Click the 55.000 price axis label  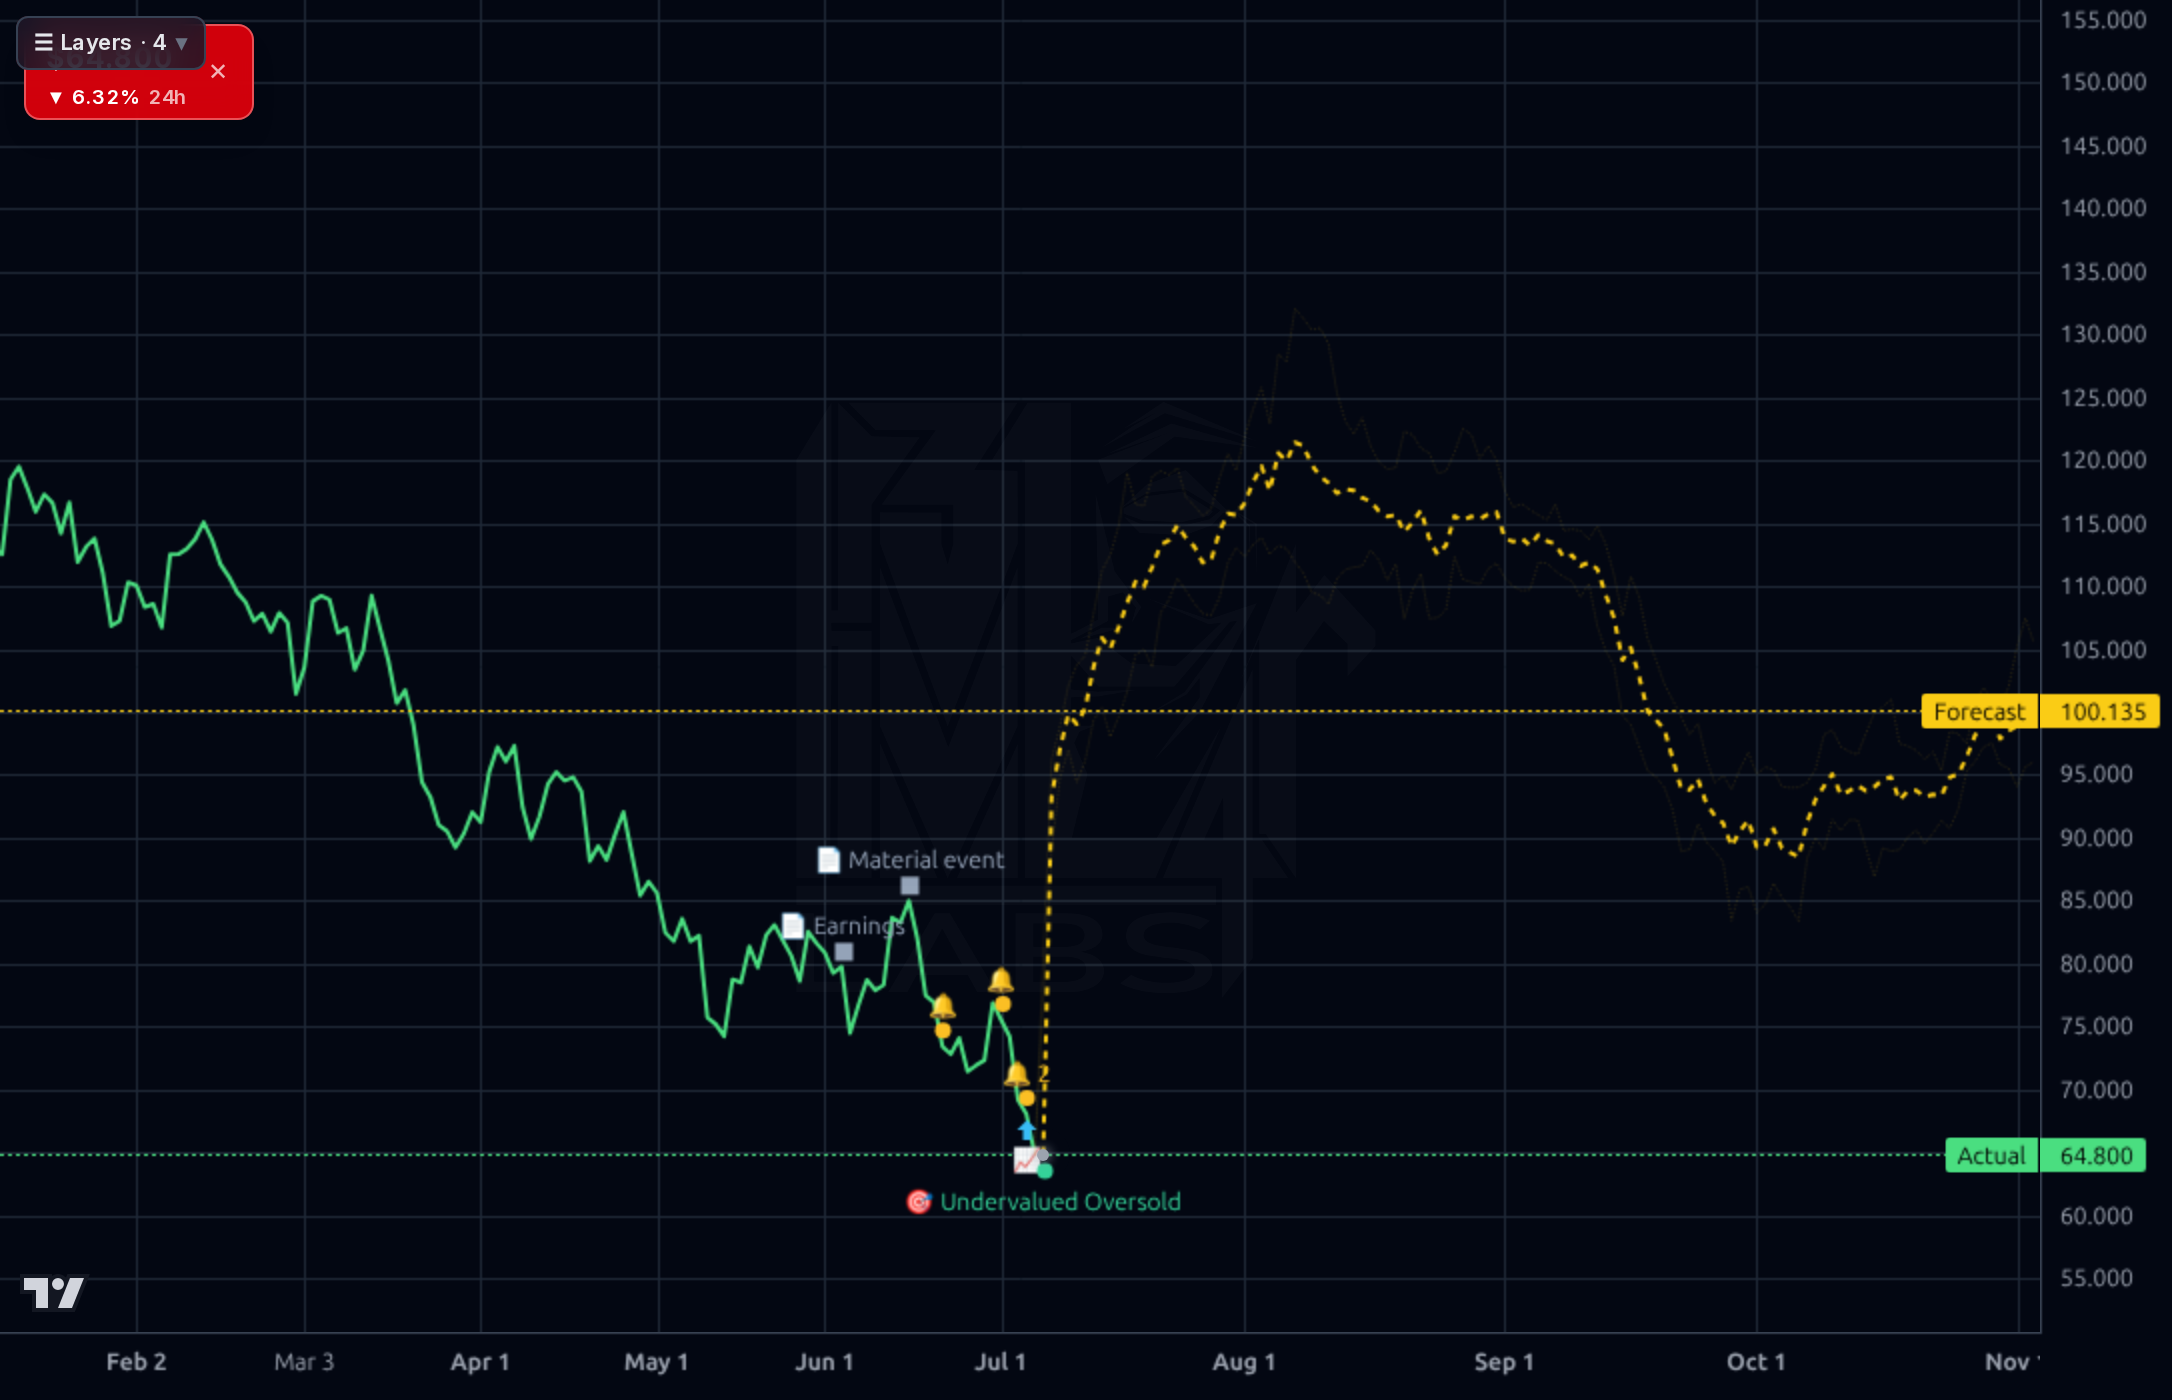[2096, 1278]
